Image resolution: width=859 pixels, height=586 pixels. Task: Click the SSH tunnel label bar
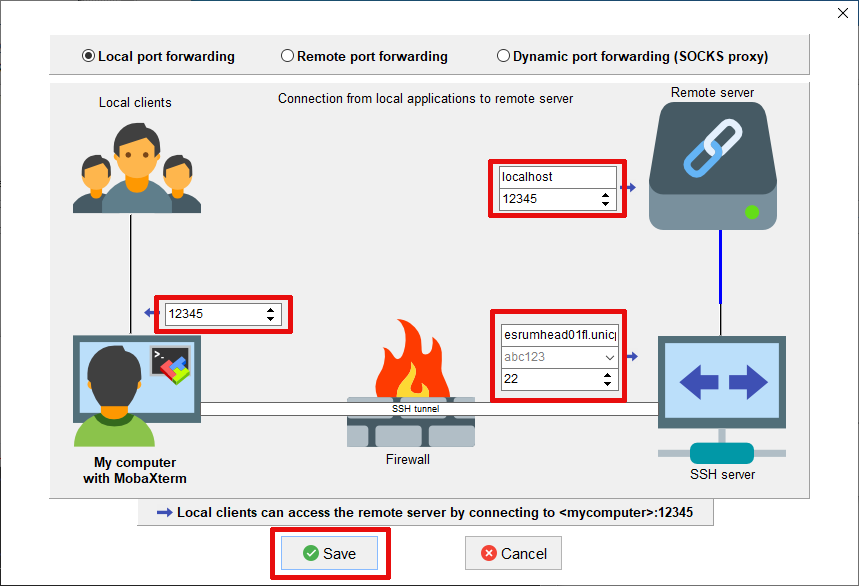pos(413,408)
